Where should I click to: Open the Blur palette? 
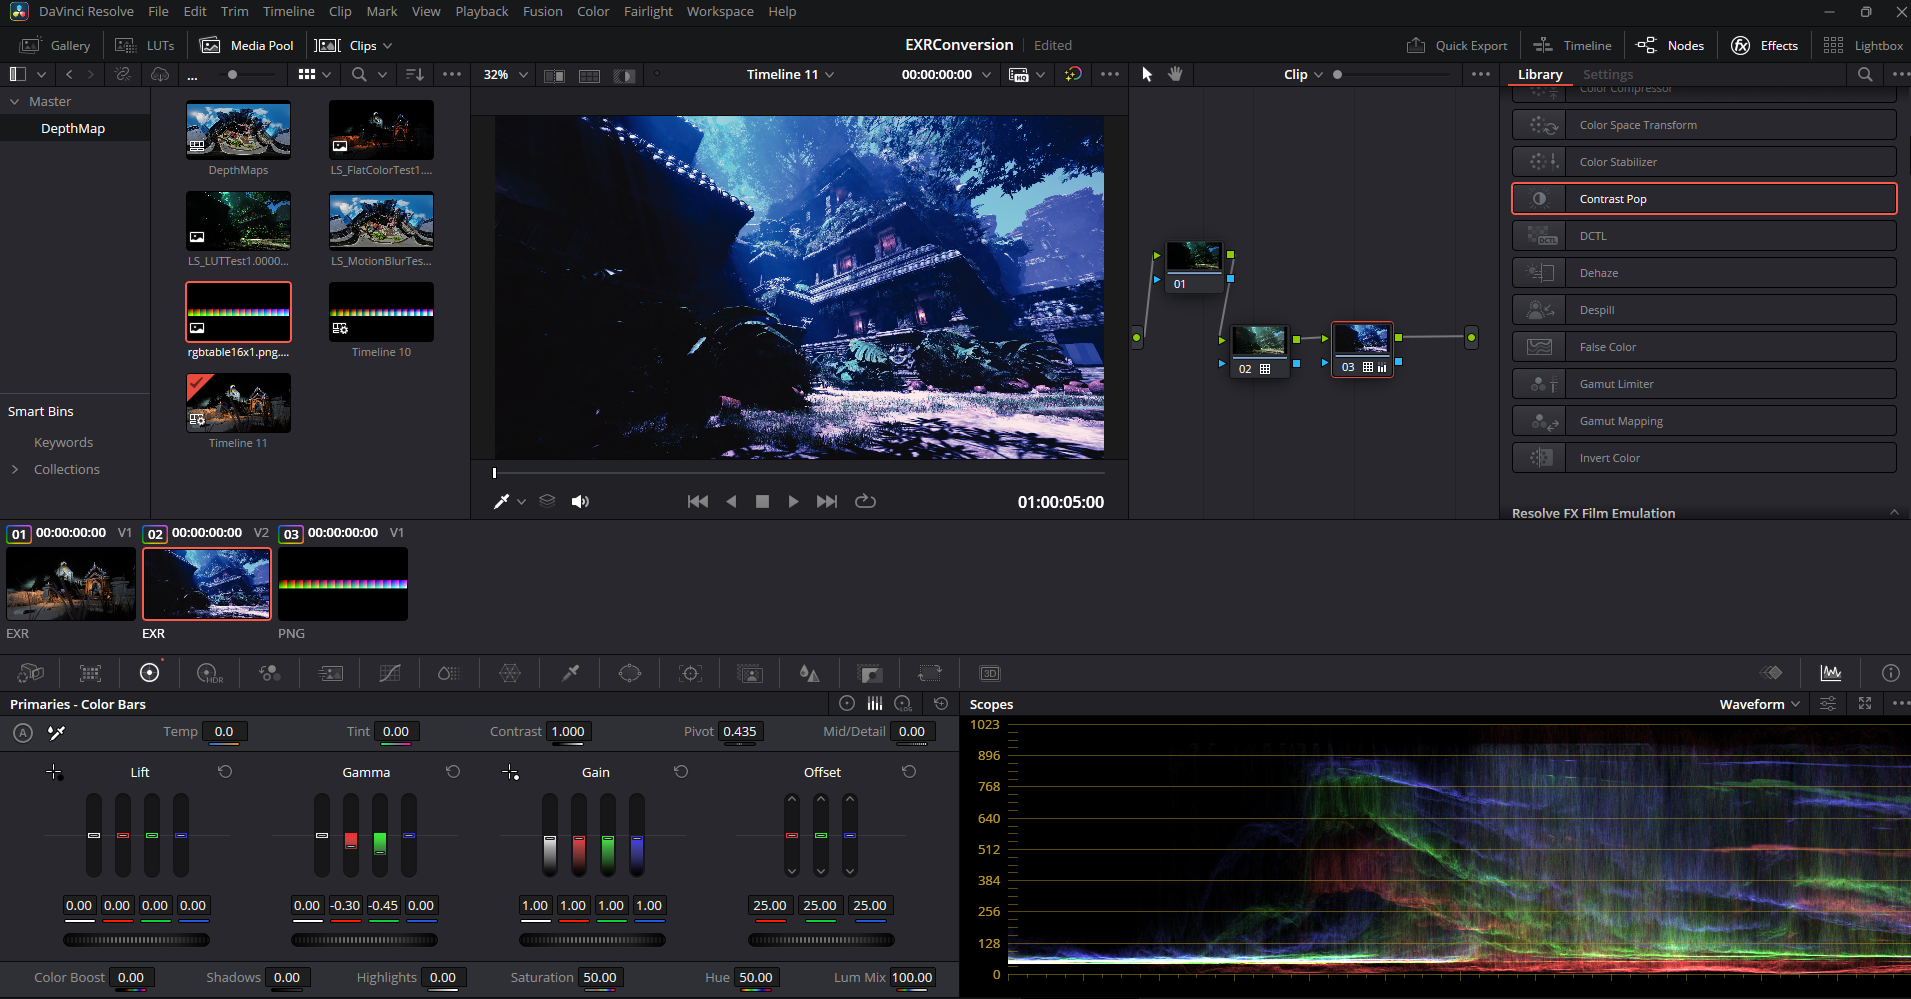810,673
